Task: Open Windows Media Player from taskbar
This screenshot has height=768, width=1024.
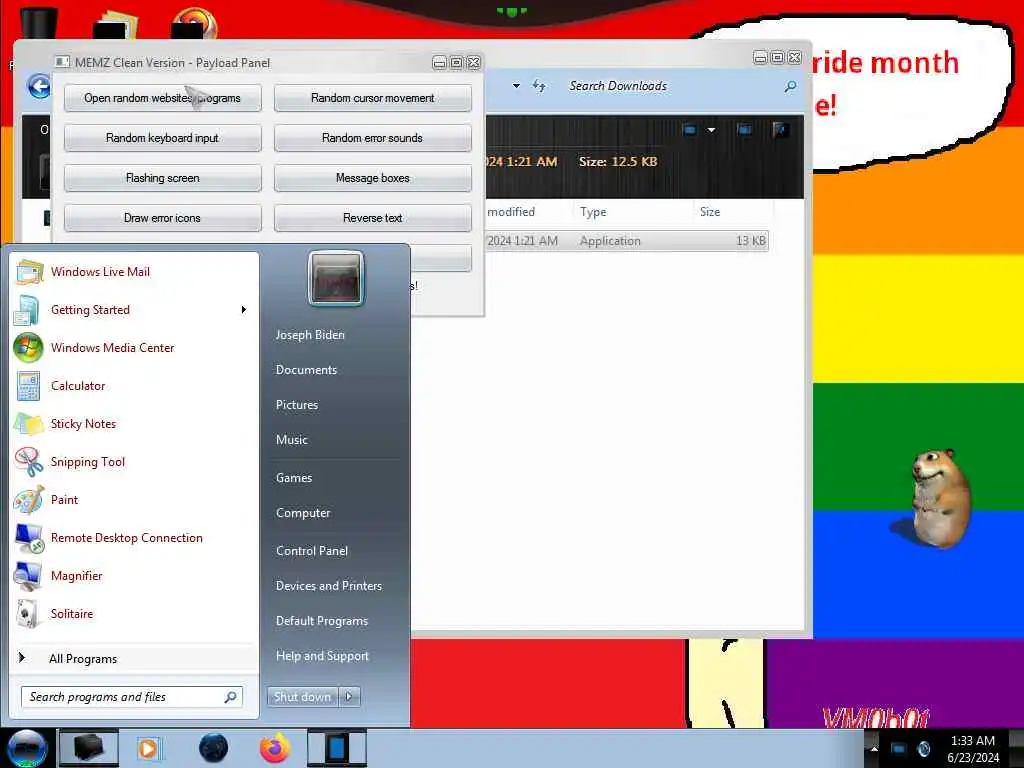Action: coord(148,748)
